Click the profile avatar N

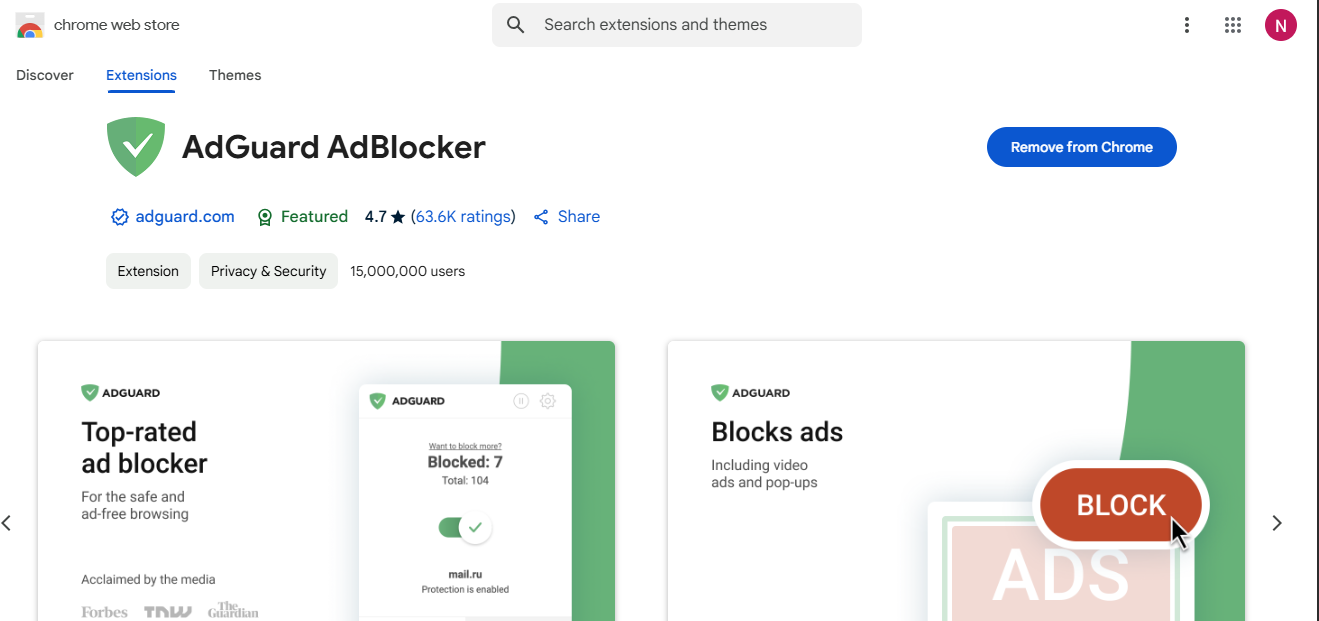(1280, 25)
